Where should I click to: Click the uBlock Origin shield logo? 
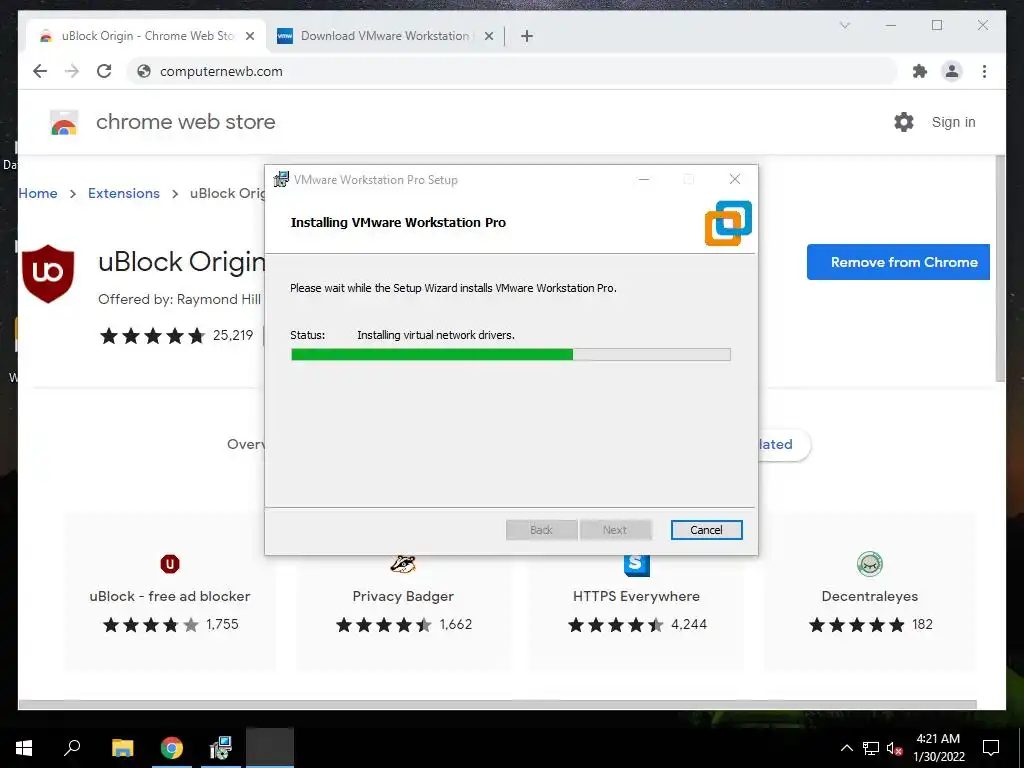[x=48, y=274]
